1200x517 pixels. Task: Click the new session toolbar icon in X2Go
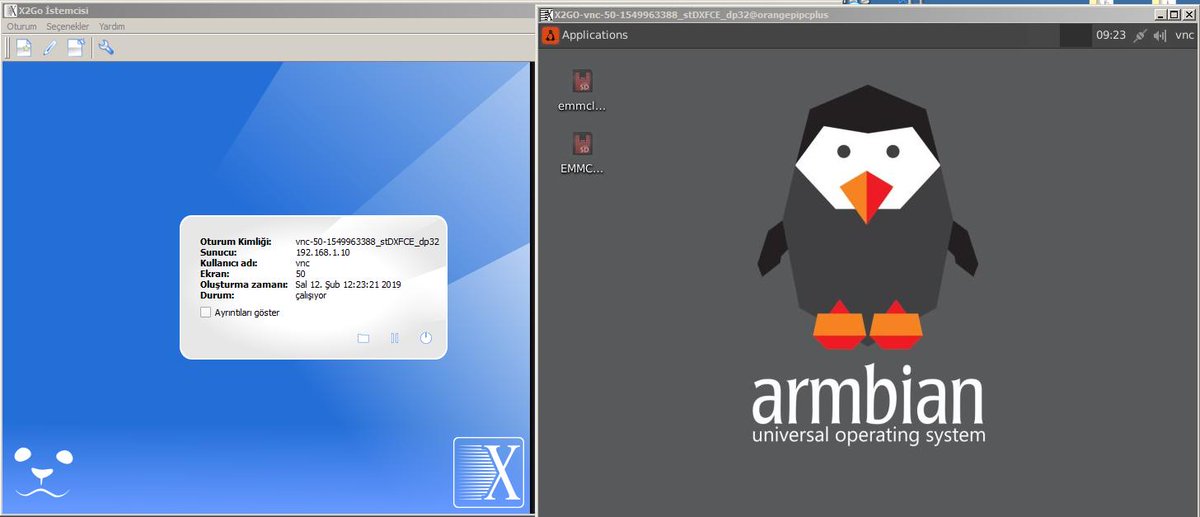[23, 48]
